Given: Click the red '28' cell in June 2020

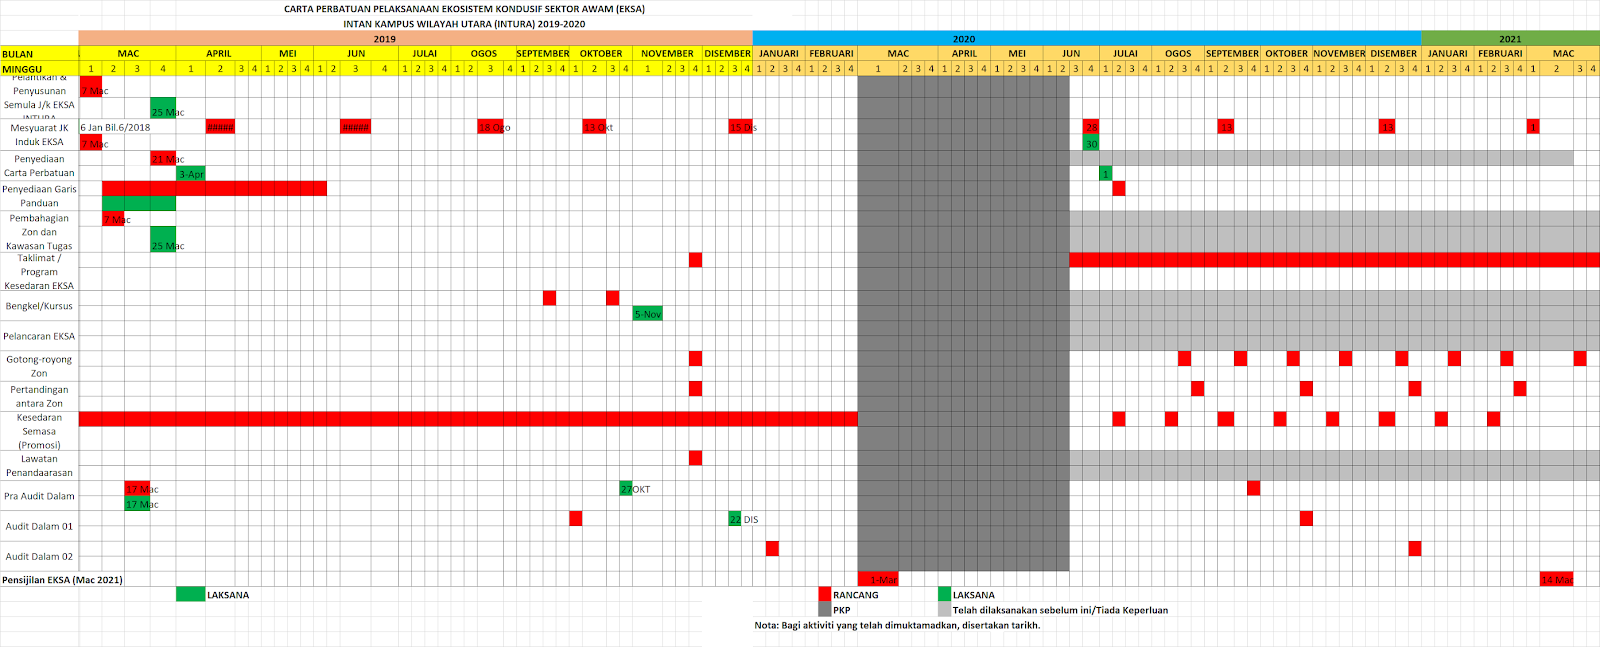Looking at the screenshot, I should (1091, 127).
